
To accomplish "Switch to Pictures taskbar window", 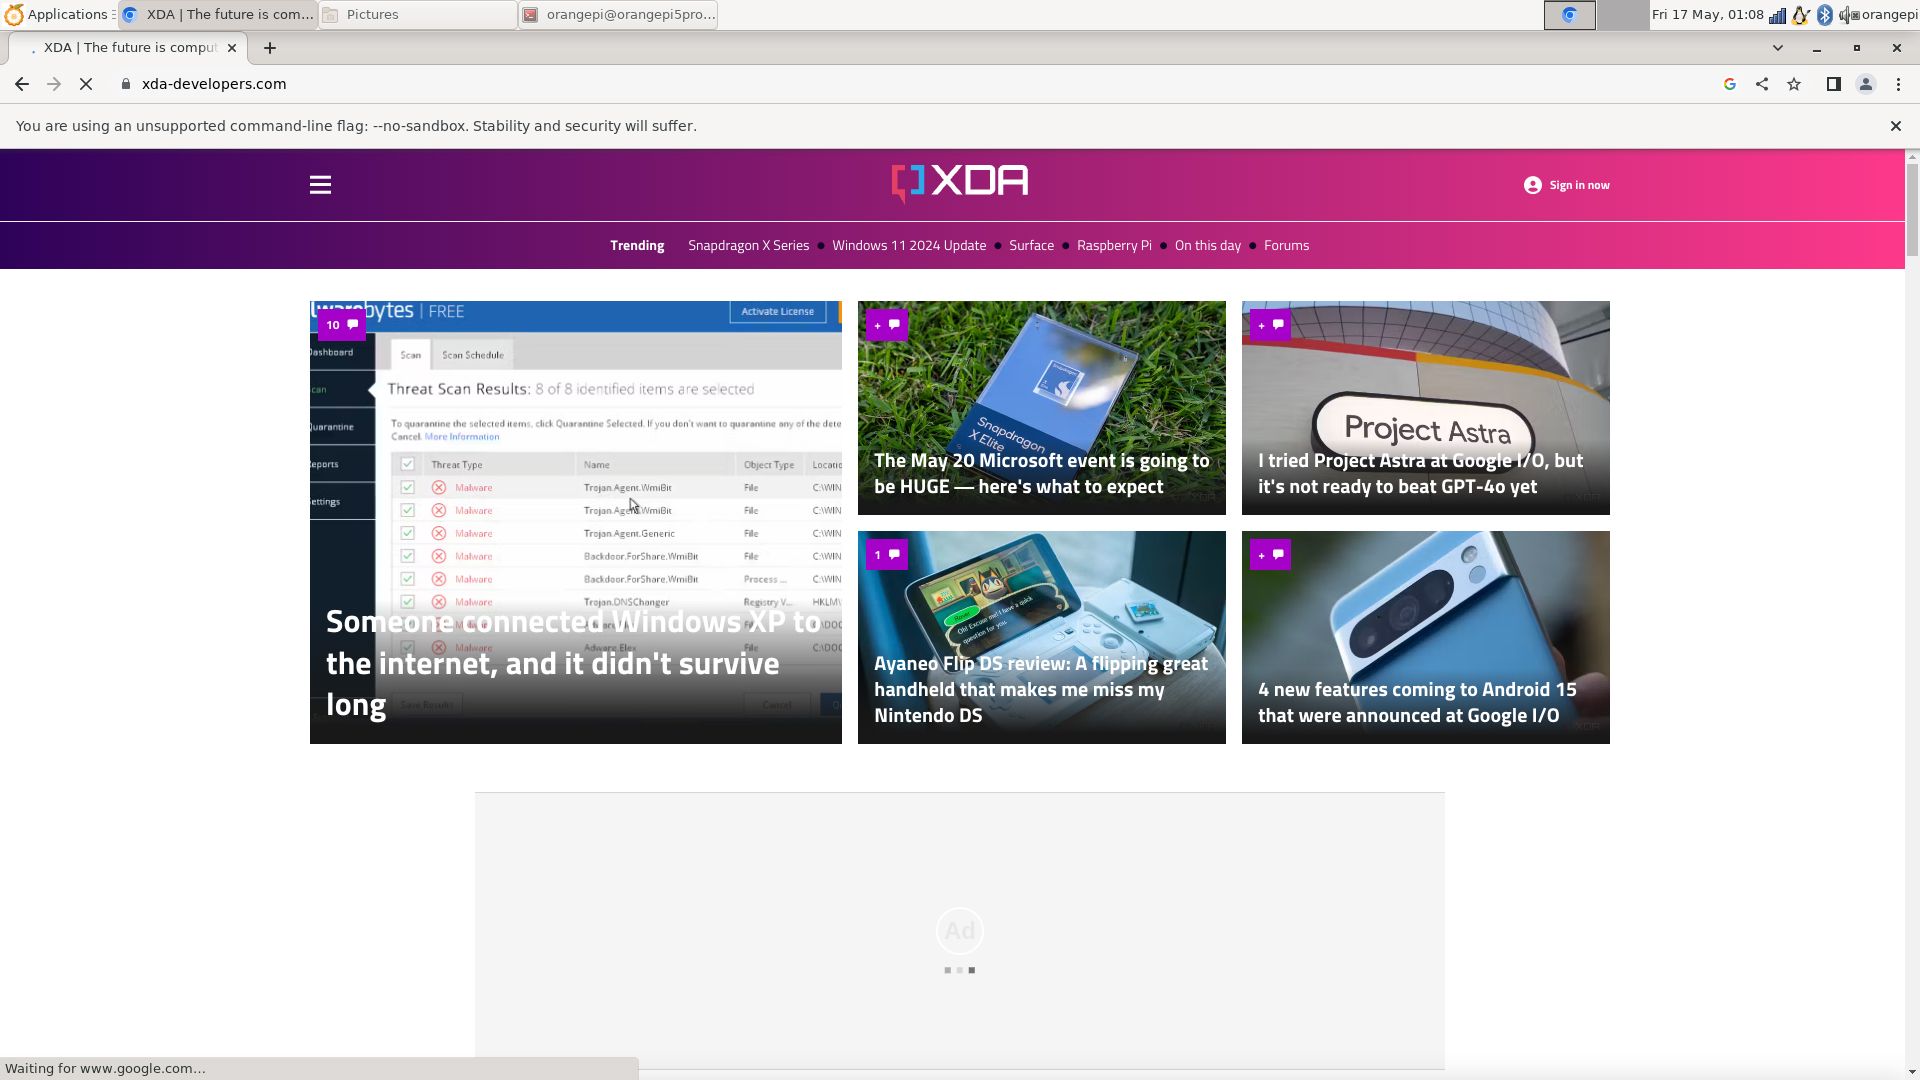I will point(418,14).
